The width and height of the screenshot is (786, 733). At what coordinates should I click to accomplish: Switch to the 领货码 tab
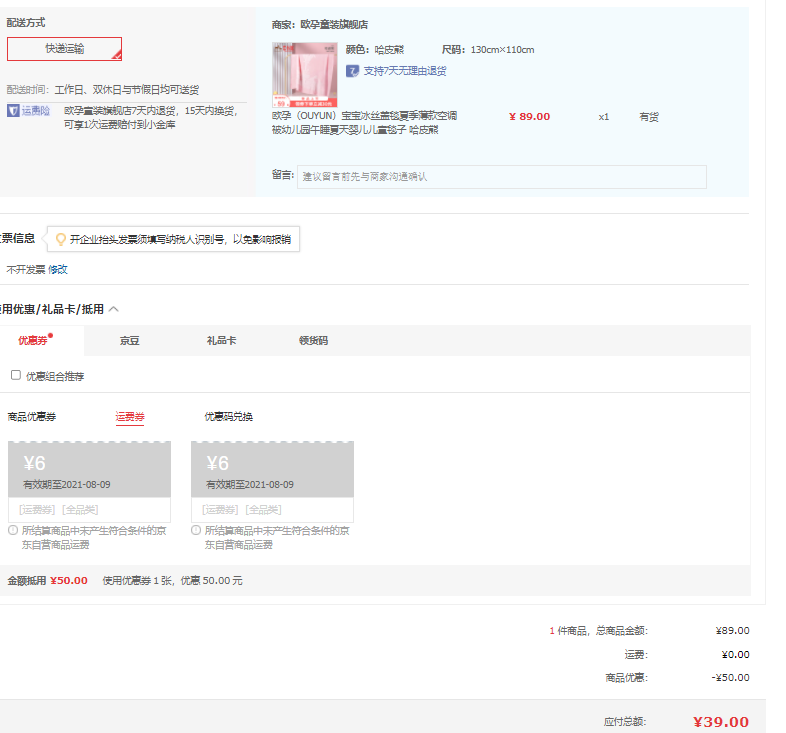point(313,341)
